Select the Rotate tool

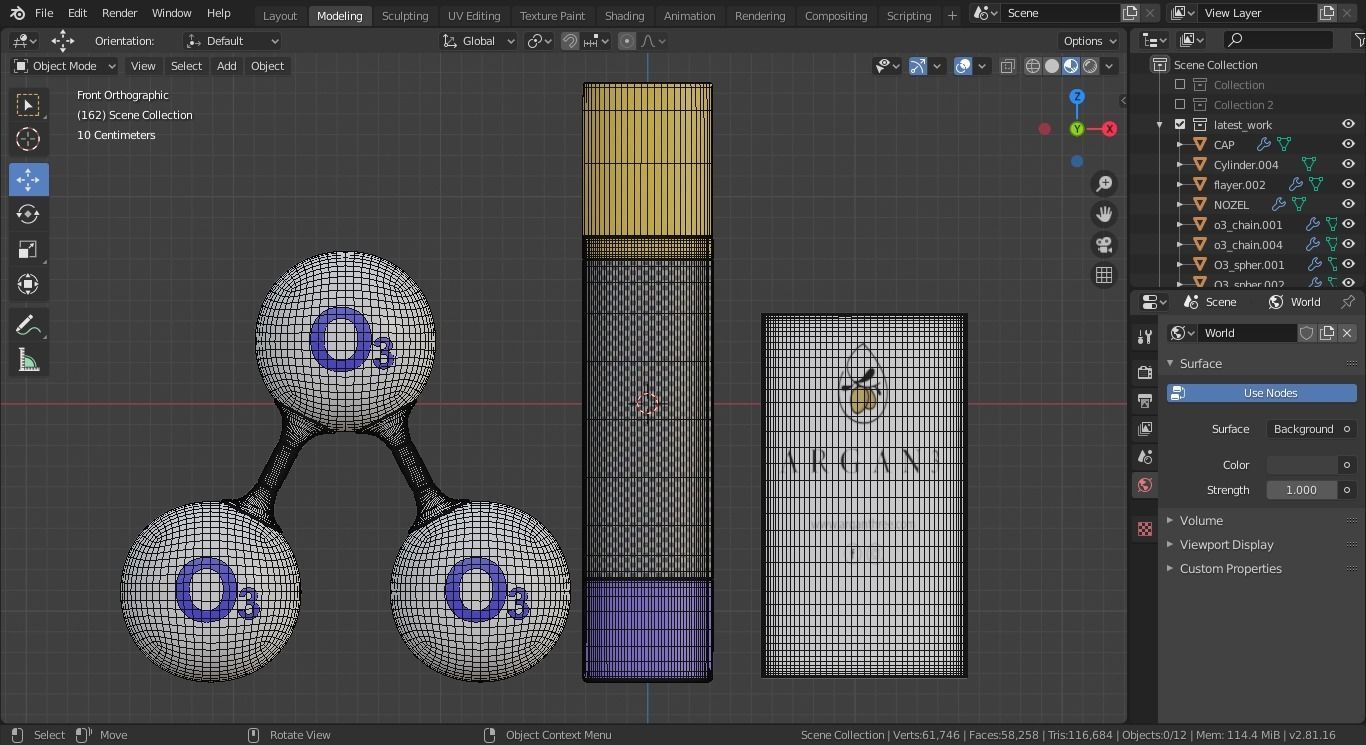[28, 214]
